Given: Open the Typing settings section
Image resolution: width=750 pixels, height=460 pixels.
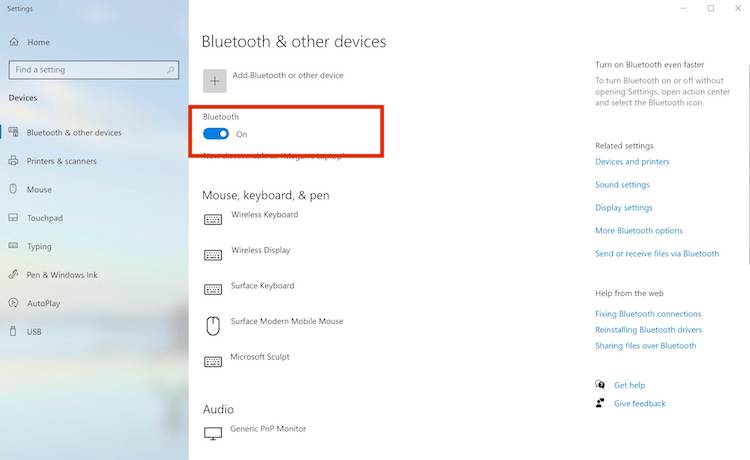Looking at the screenshot, I should pos(39,246).
